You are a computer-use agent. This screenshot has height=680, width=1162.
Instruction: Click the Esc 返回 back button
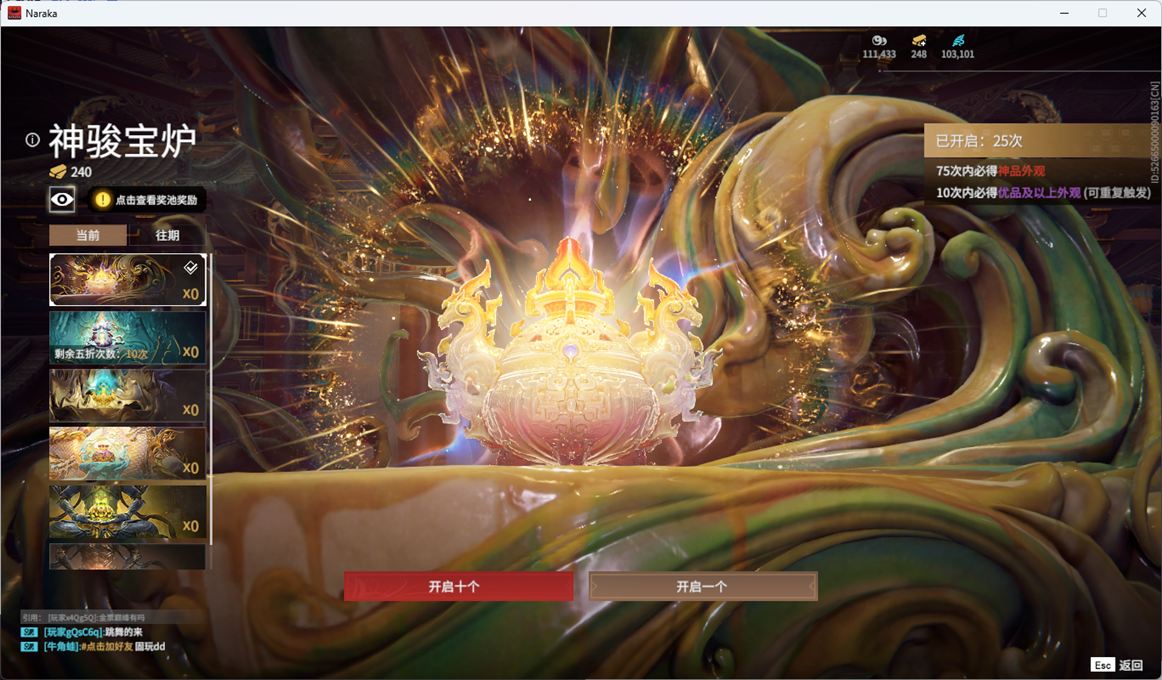pos(1117,664)
